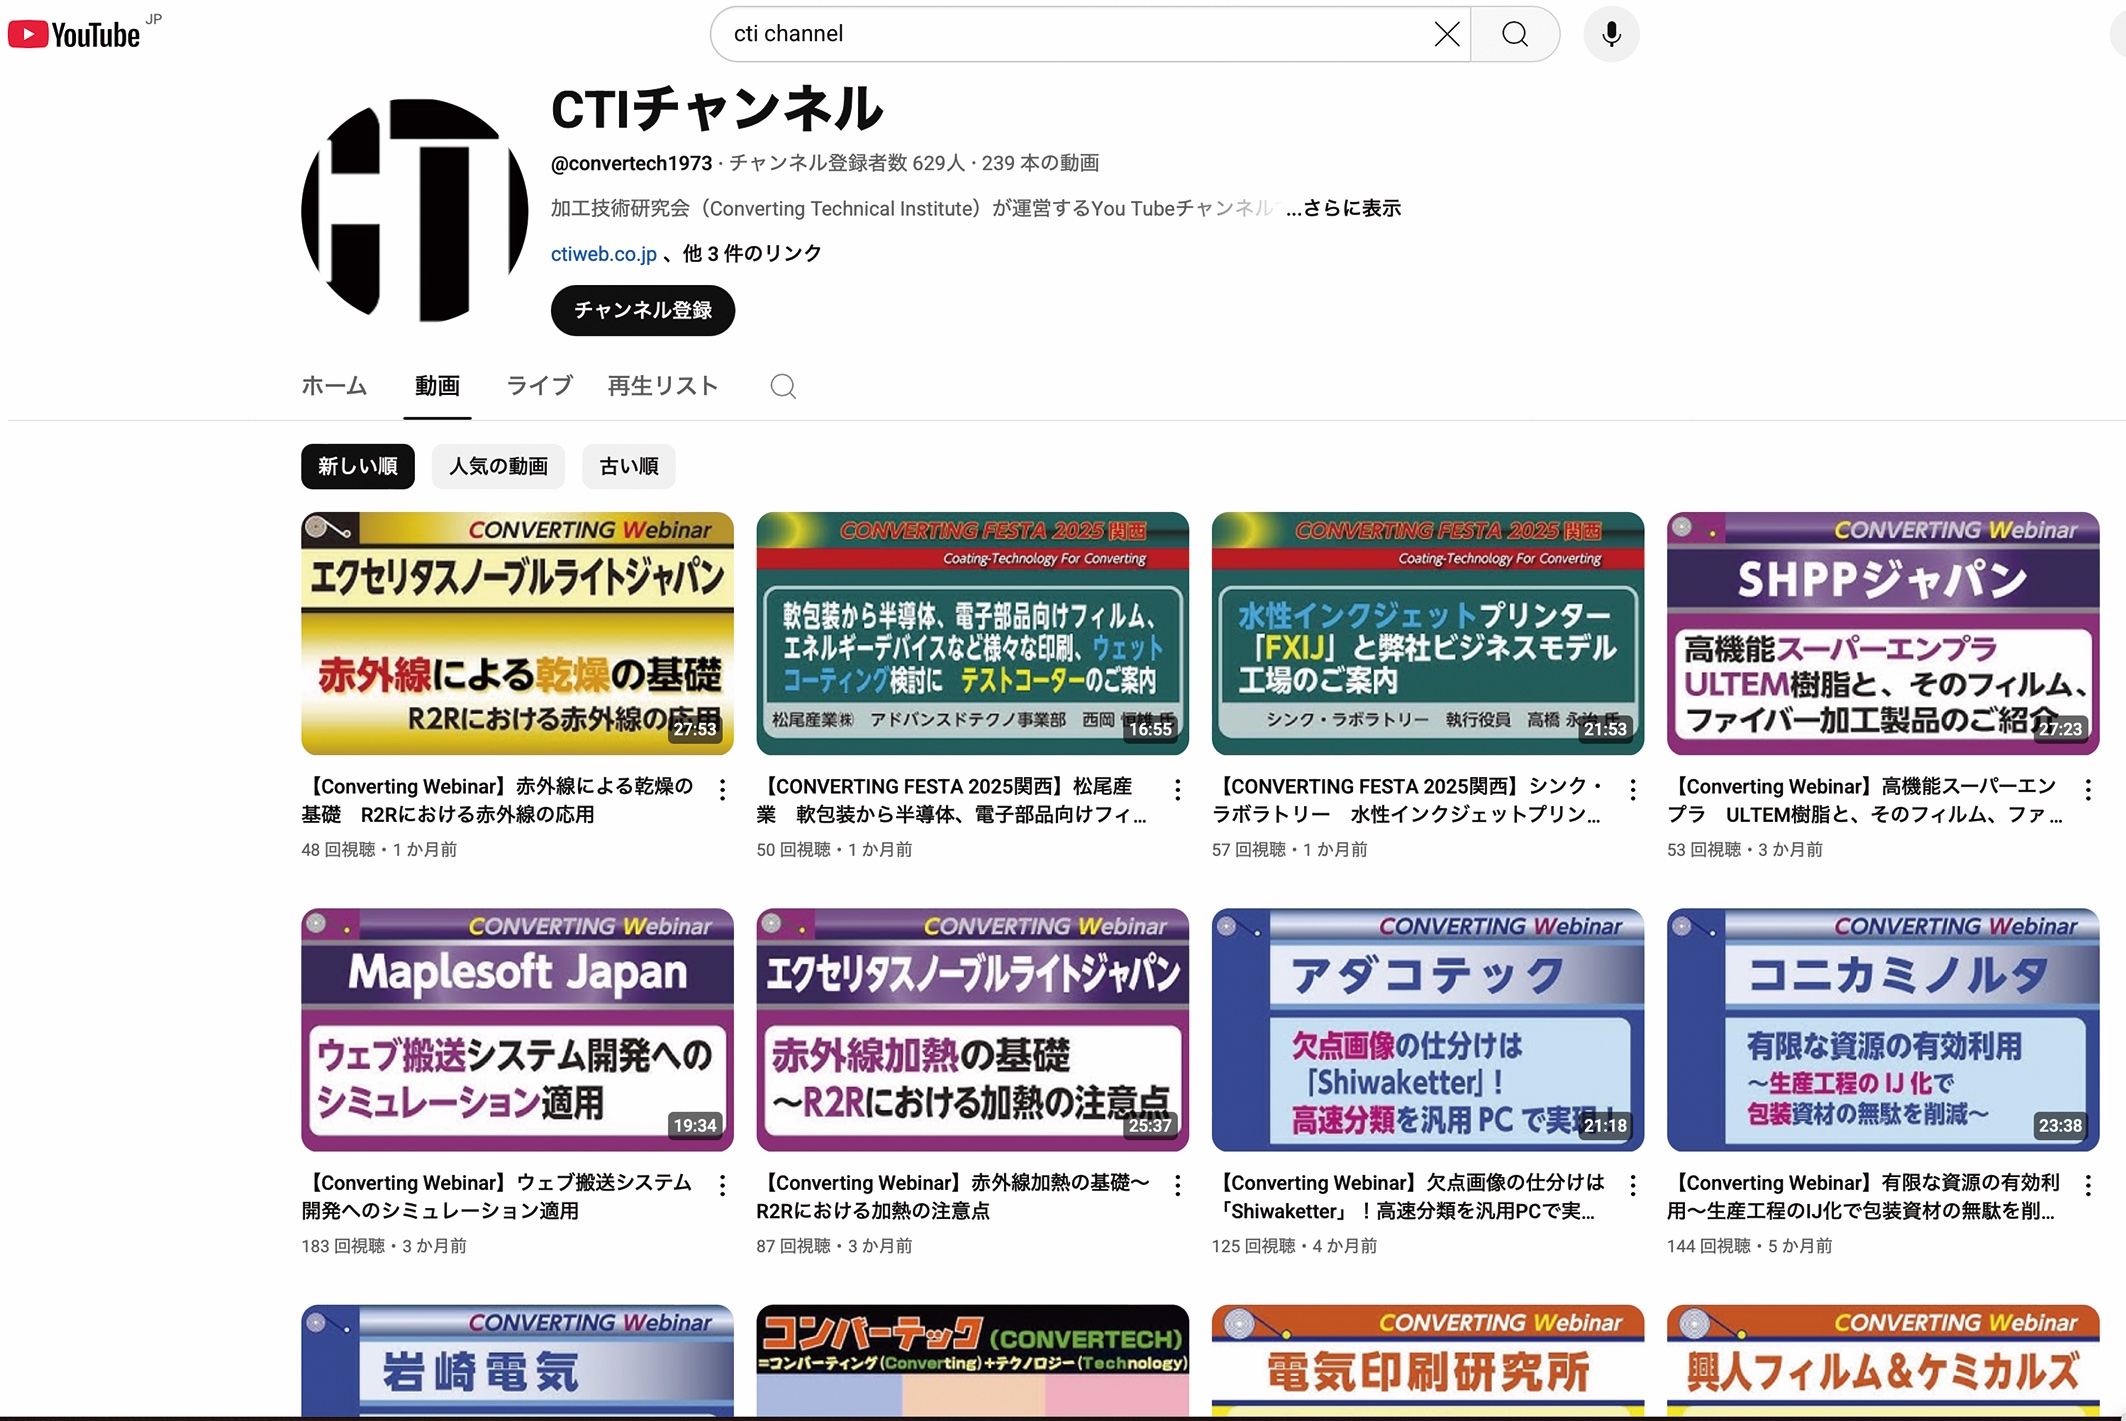Open options for 赤外線加熱の基礎 video

1177,1186
